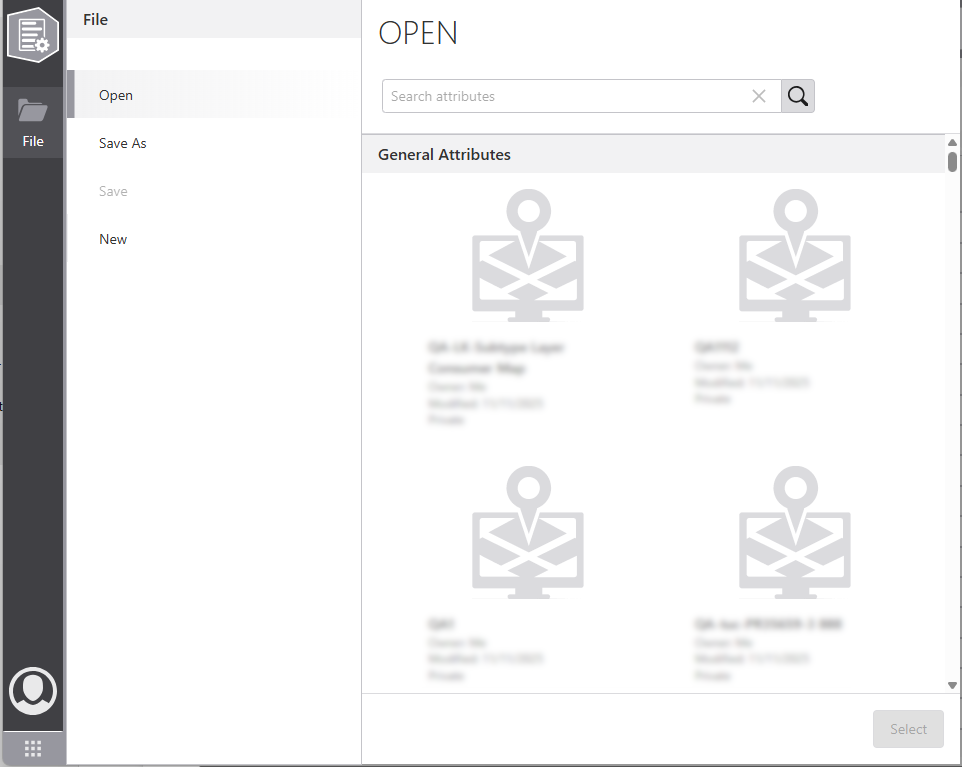Screen dimensions: 962x767
Task: Click the account profile icon
Action: [33, 690]
